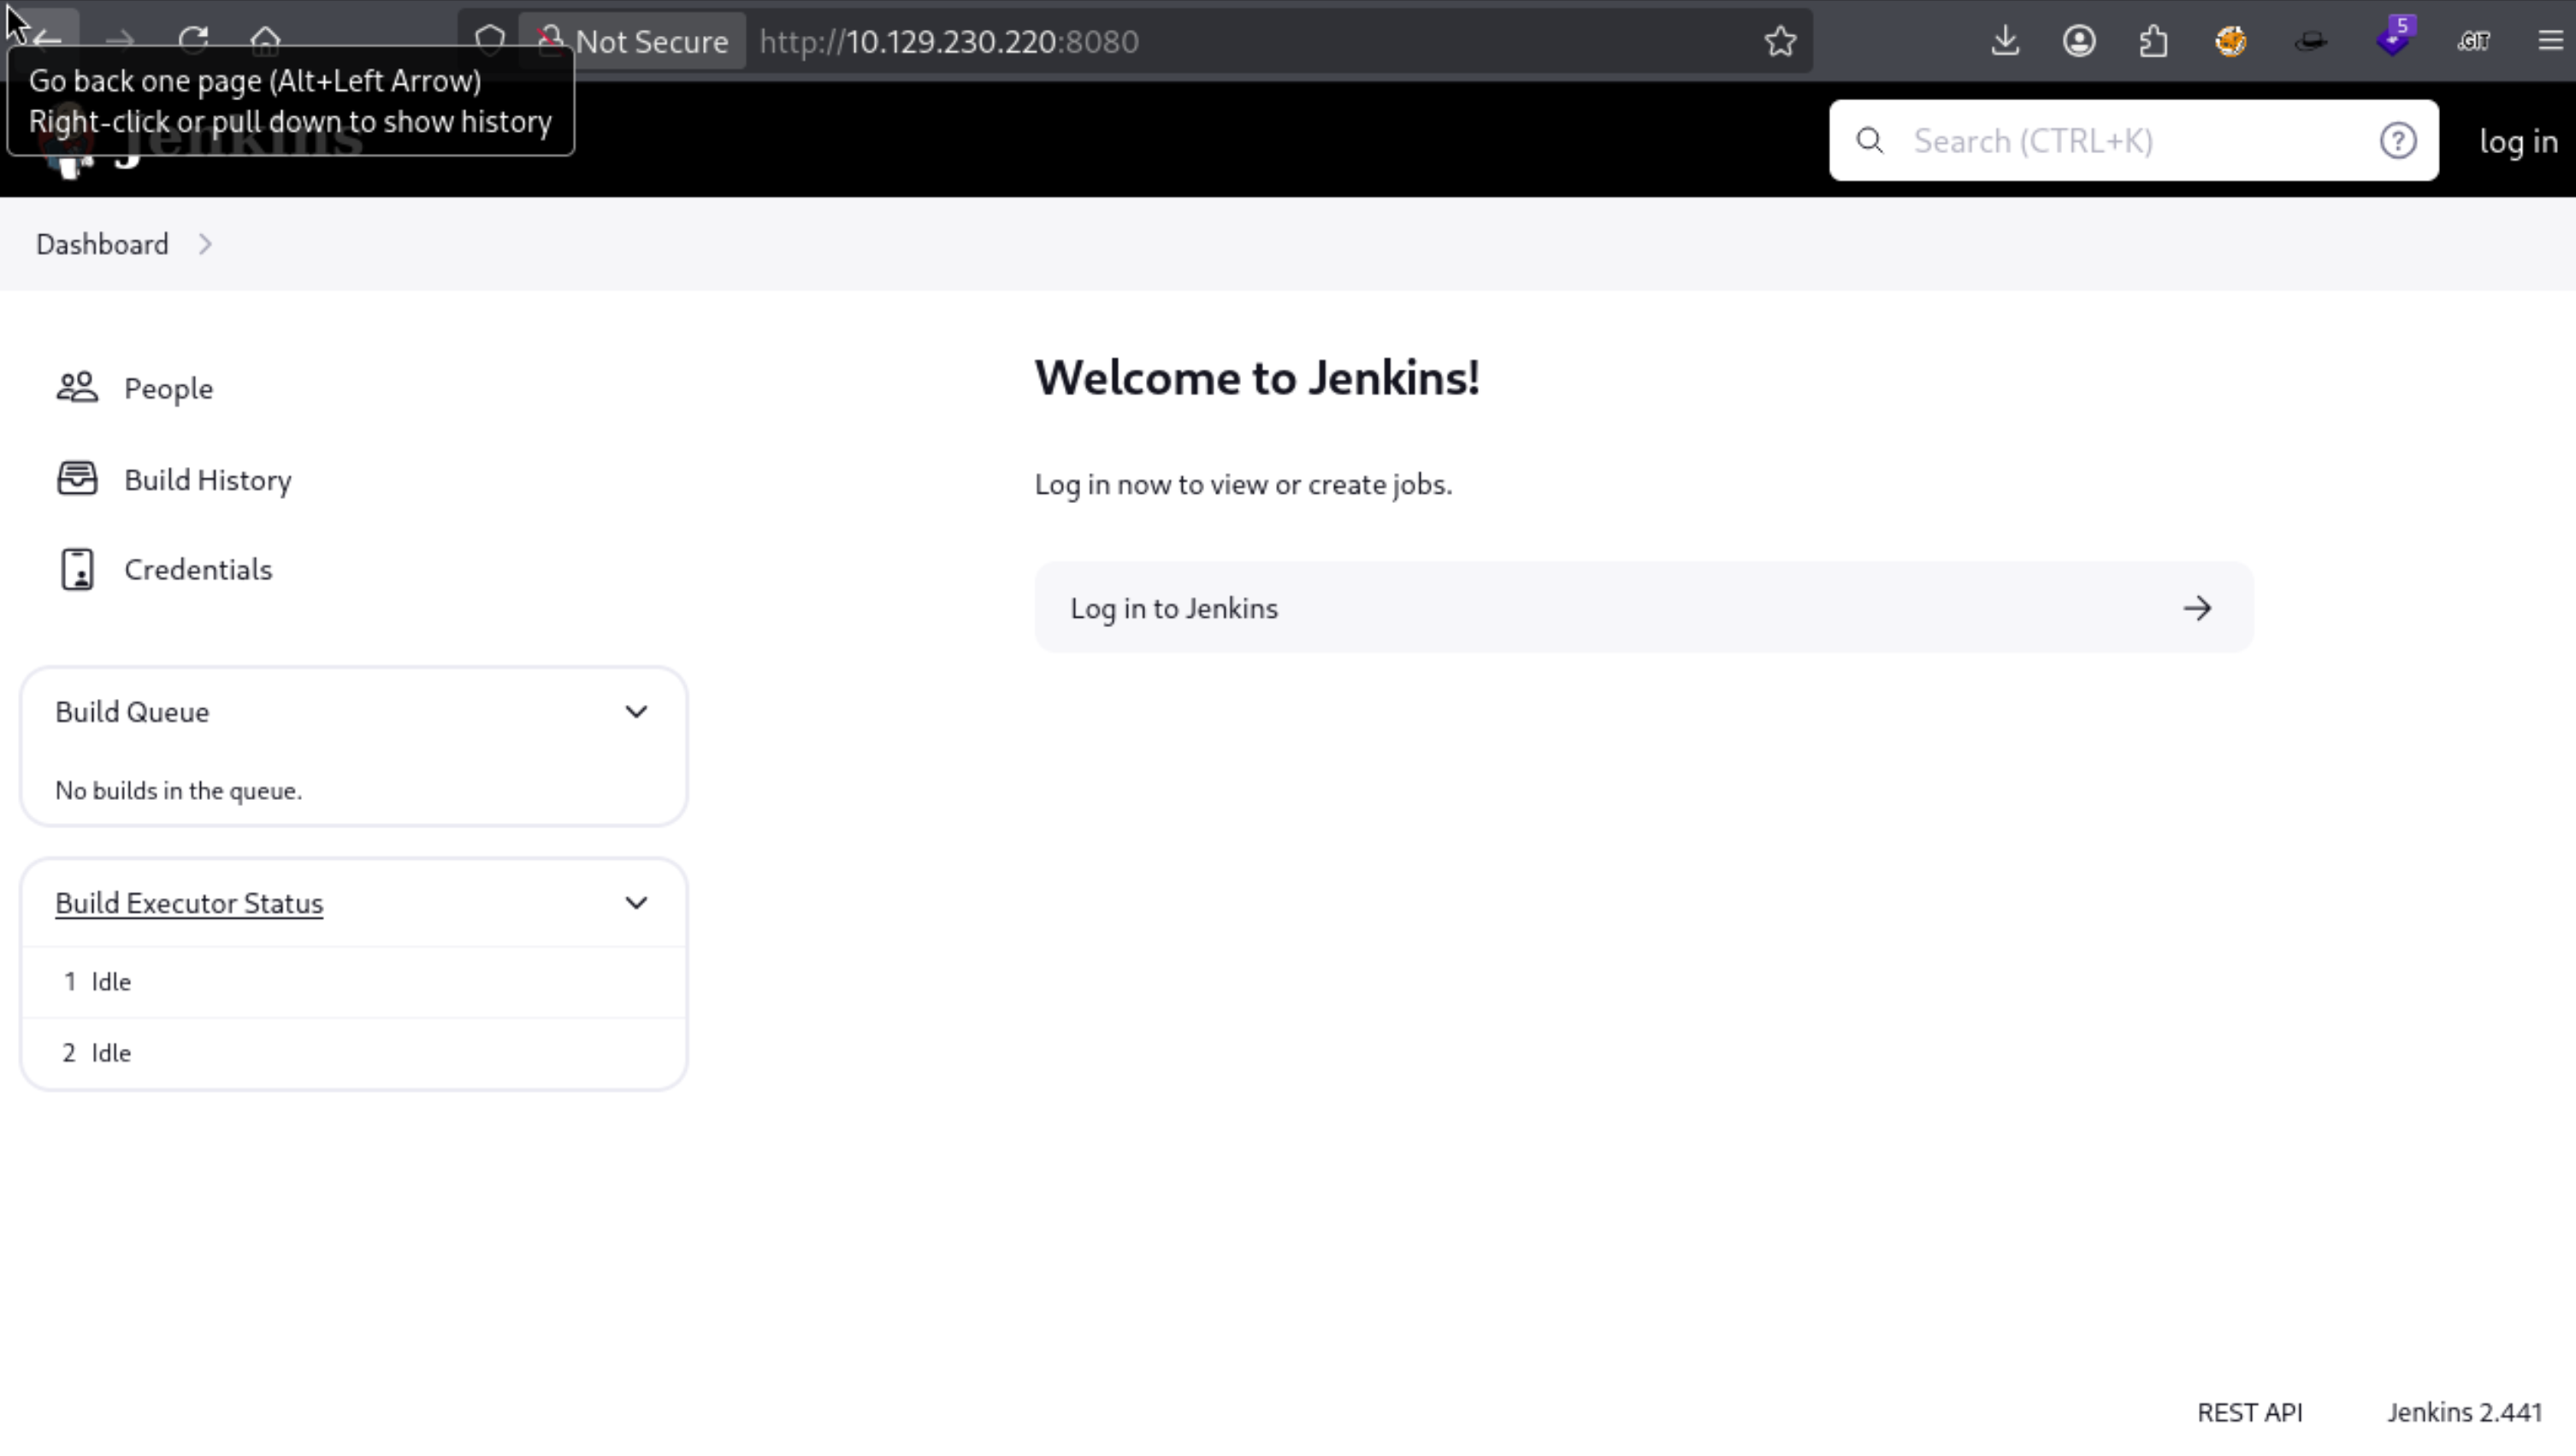Click the Credentials badge icon
This screenshot has width=2576, height=1456.
pos(77,570)
